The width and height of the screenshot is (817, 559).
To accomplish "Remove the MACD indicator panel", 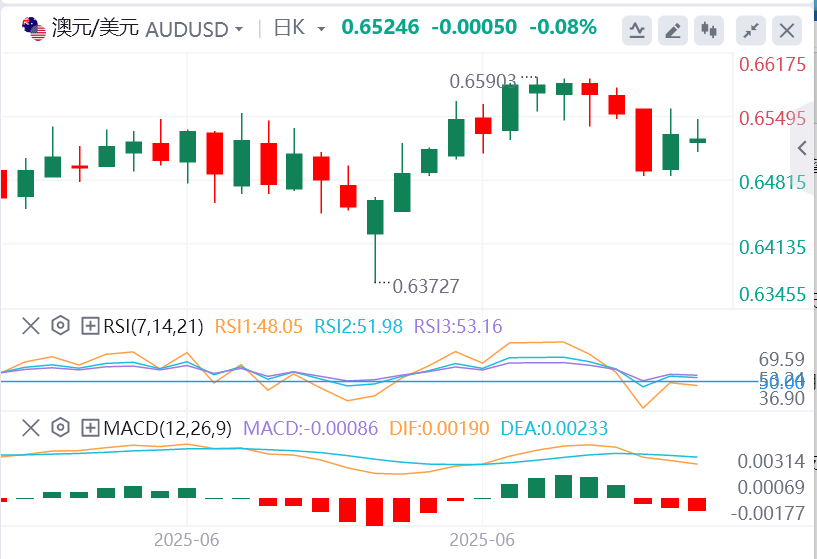I will pyautogui.click(x=31, y=428).
